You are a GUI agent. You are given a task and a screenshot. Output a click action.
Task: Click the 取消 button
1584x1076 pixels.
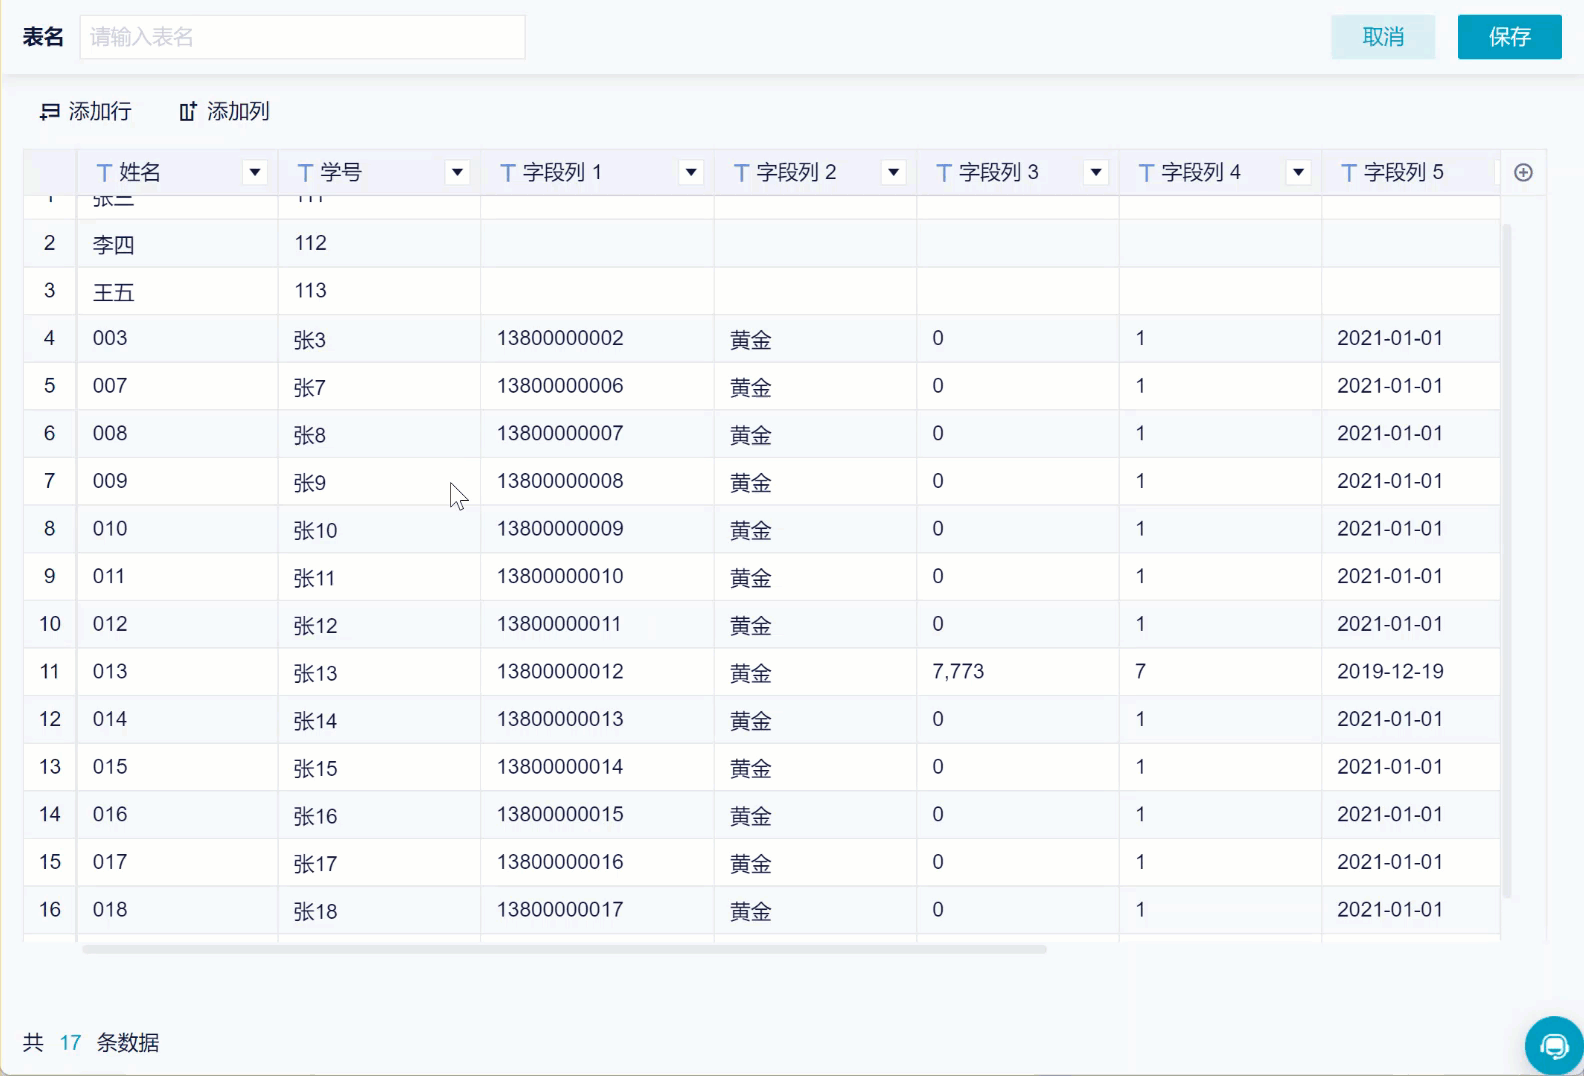click(1383, 37)
